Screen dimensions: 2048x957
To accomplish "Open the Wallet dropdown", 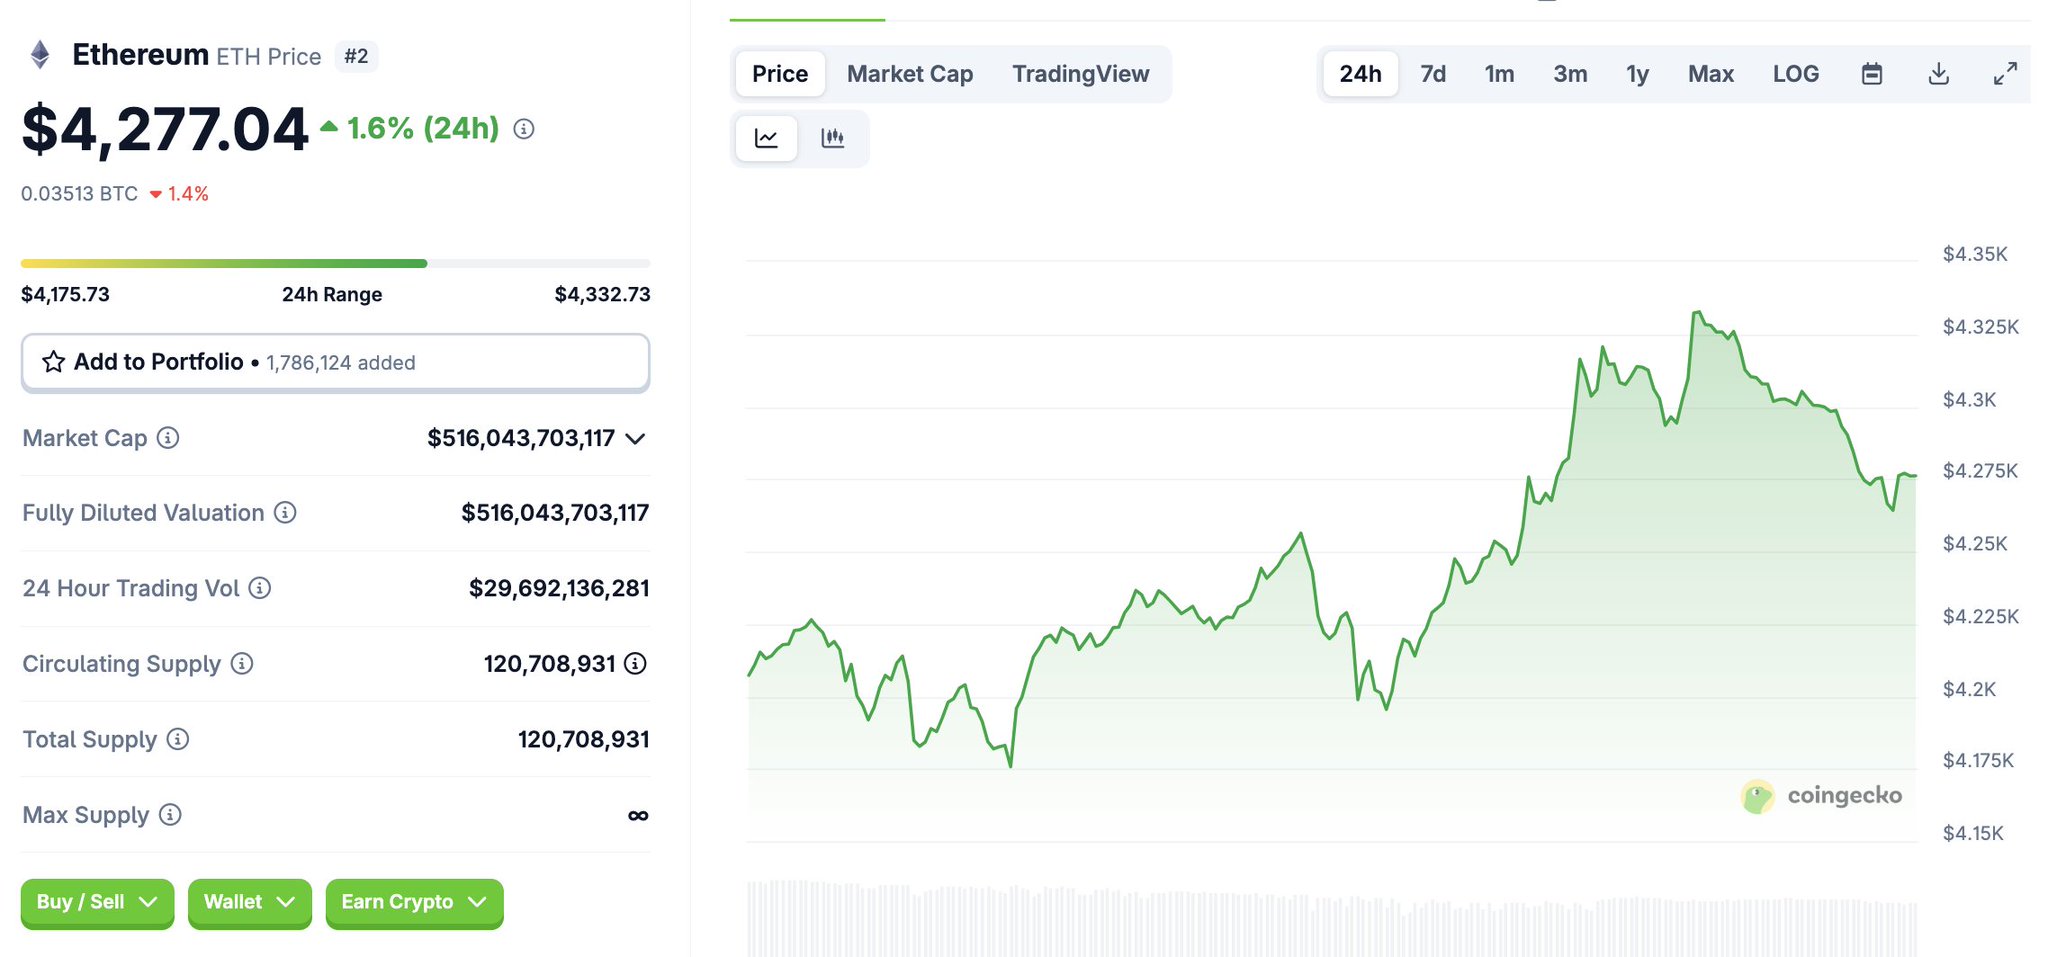I will 250,903.
